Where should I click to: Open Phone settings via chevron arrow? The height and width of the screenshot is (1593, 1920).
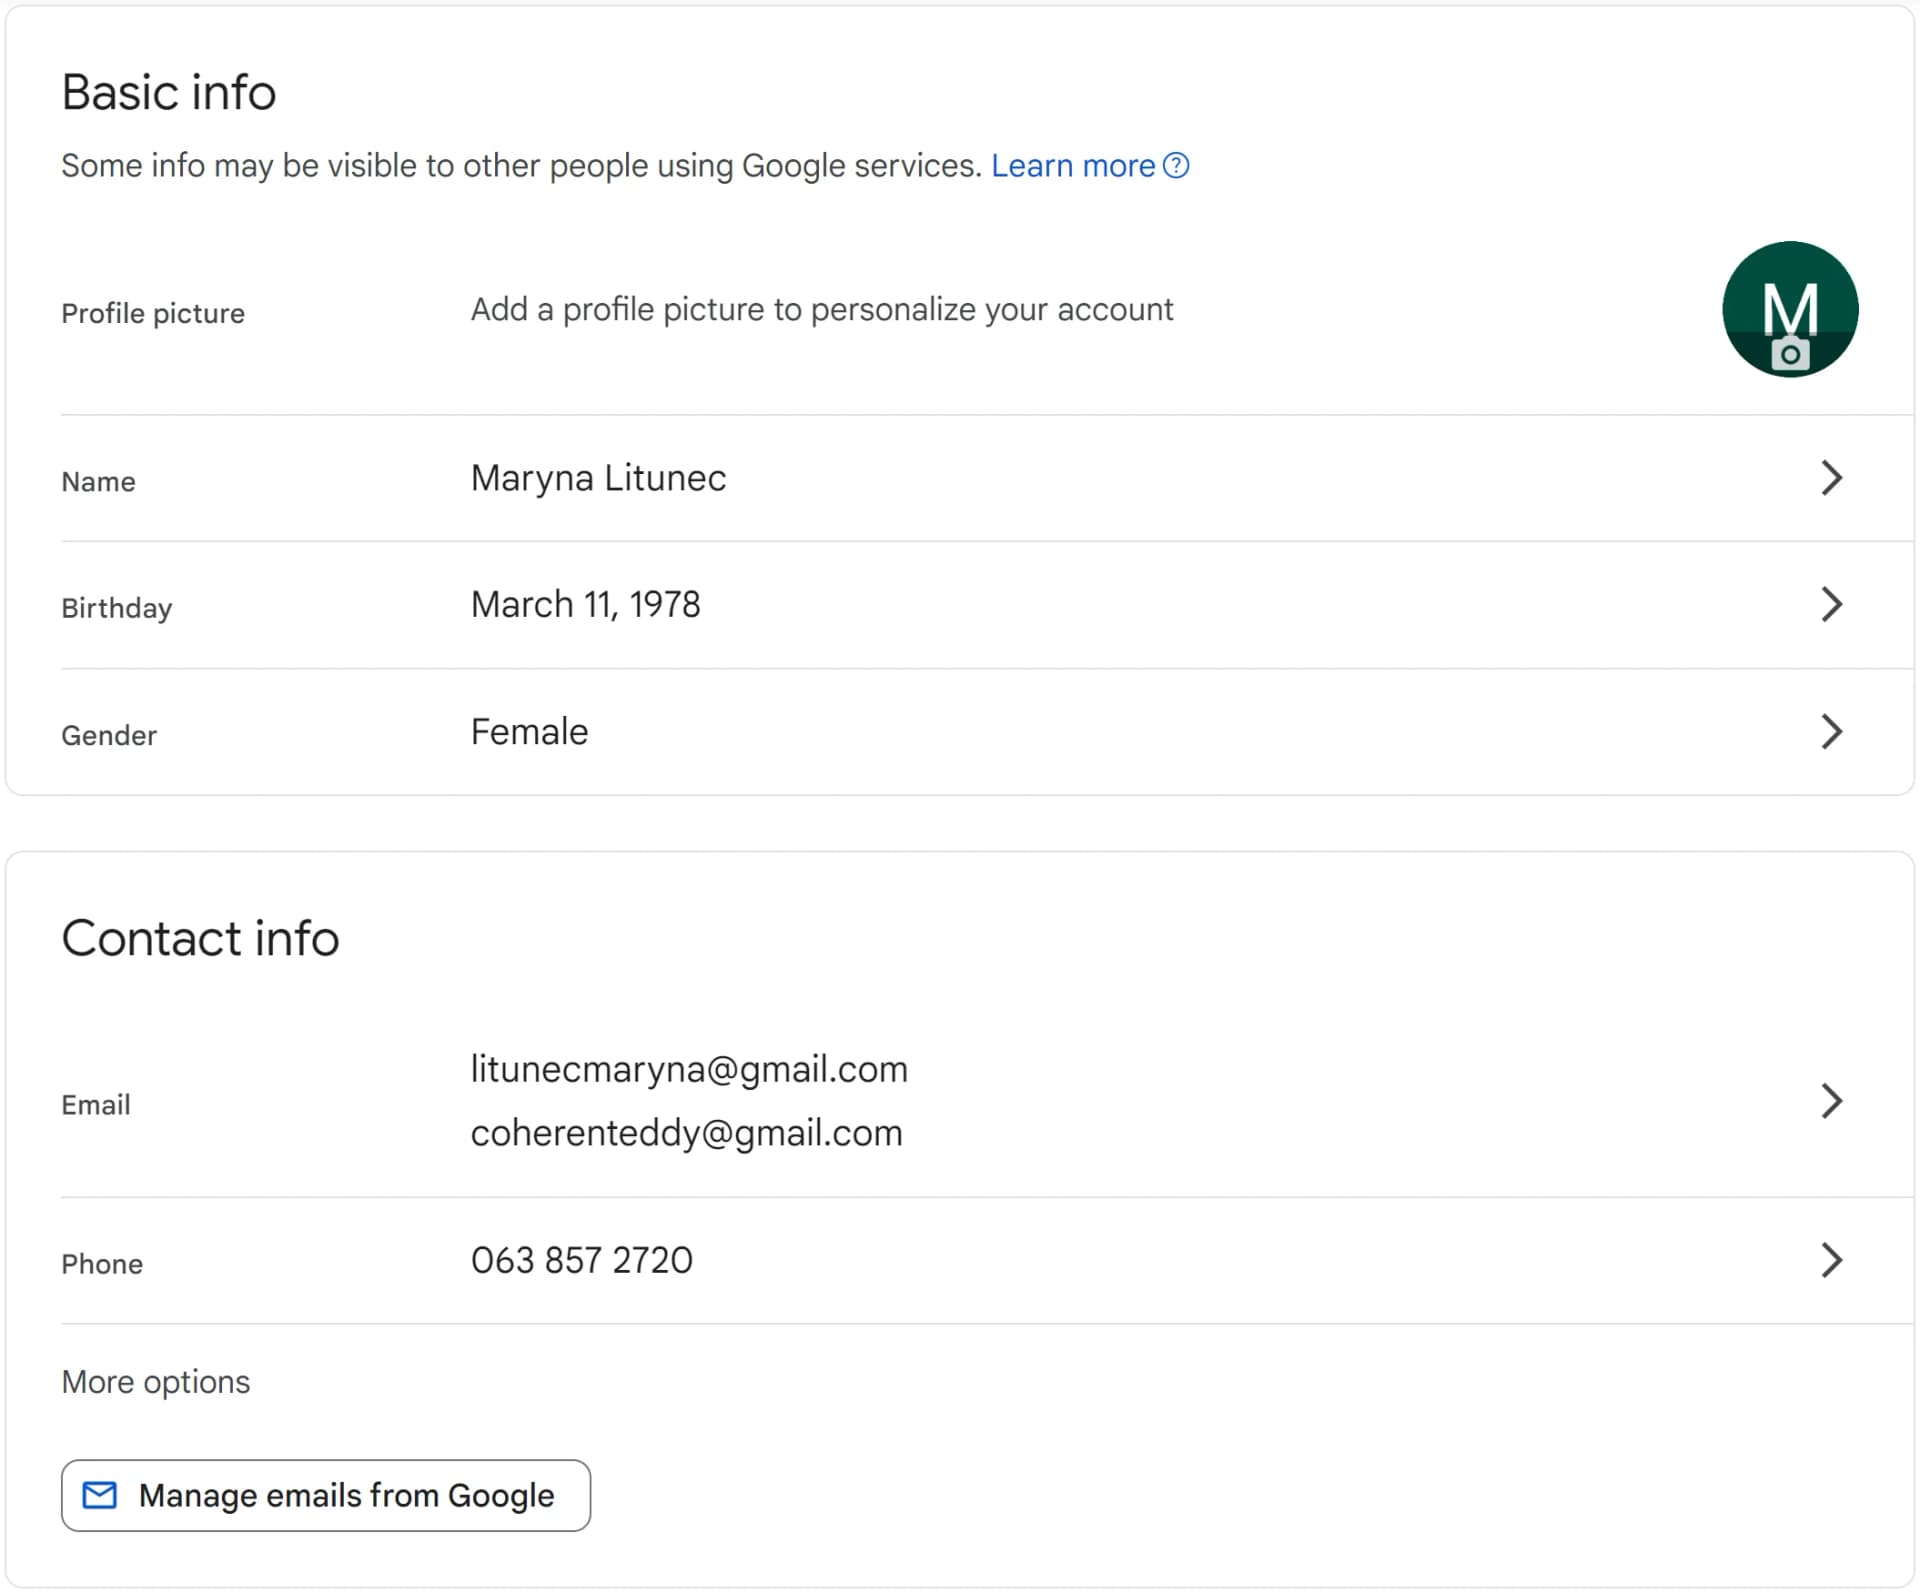[1831, 1260]
